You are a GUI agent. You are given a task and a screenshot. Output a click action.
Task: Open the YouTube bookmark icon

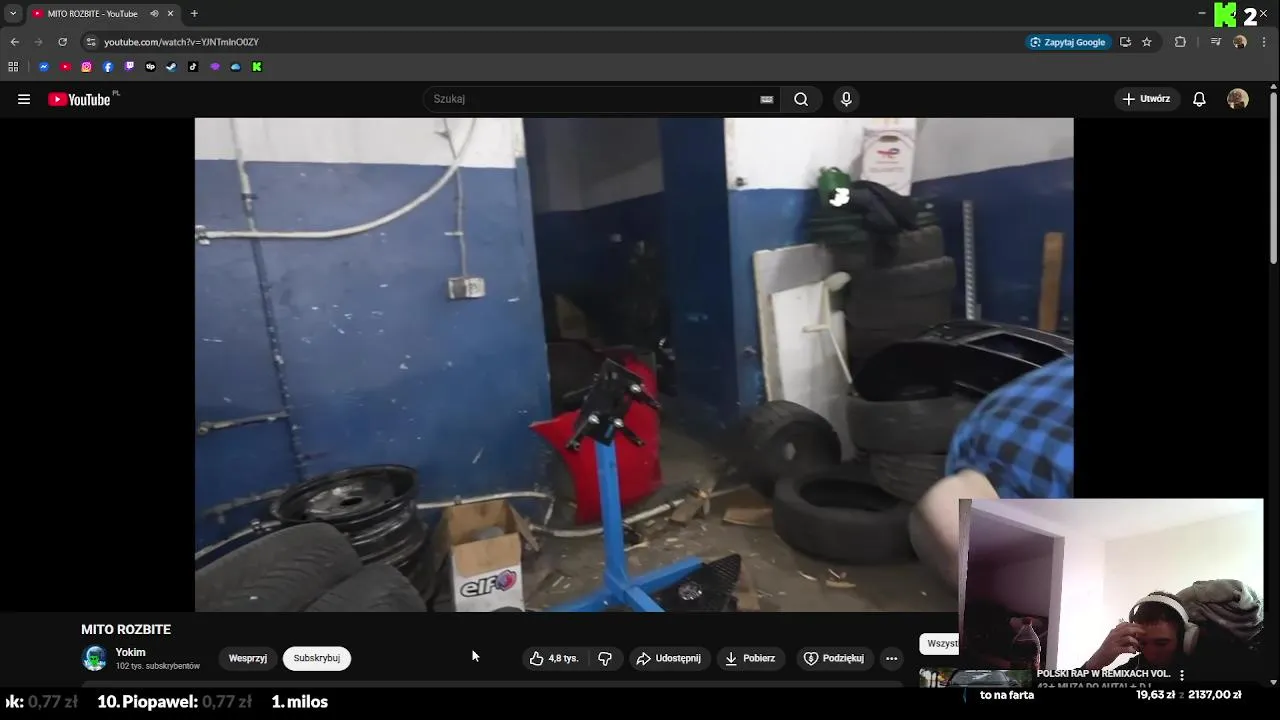tap(65, 67)
